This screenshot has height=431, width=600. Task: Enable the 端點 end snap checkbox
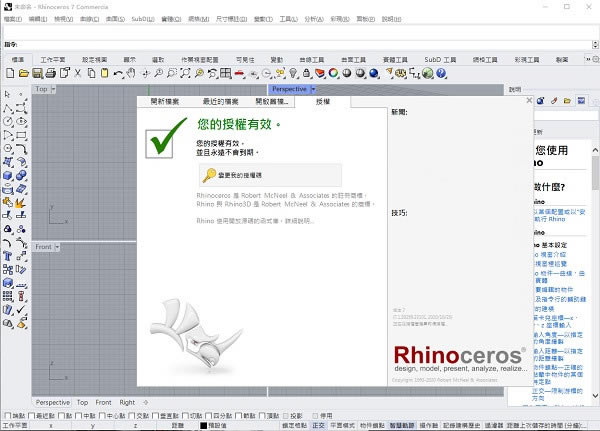click(x=7, y=416)
